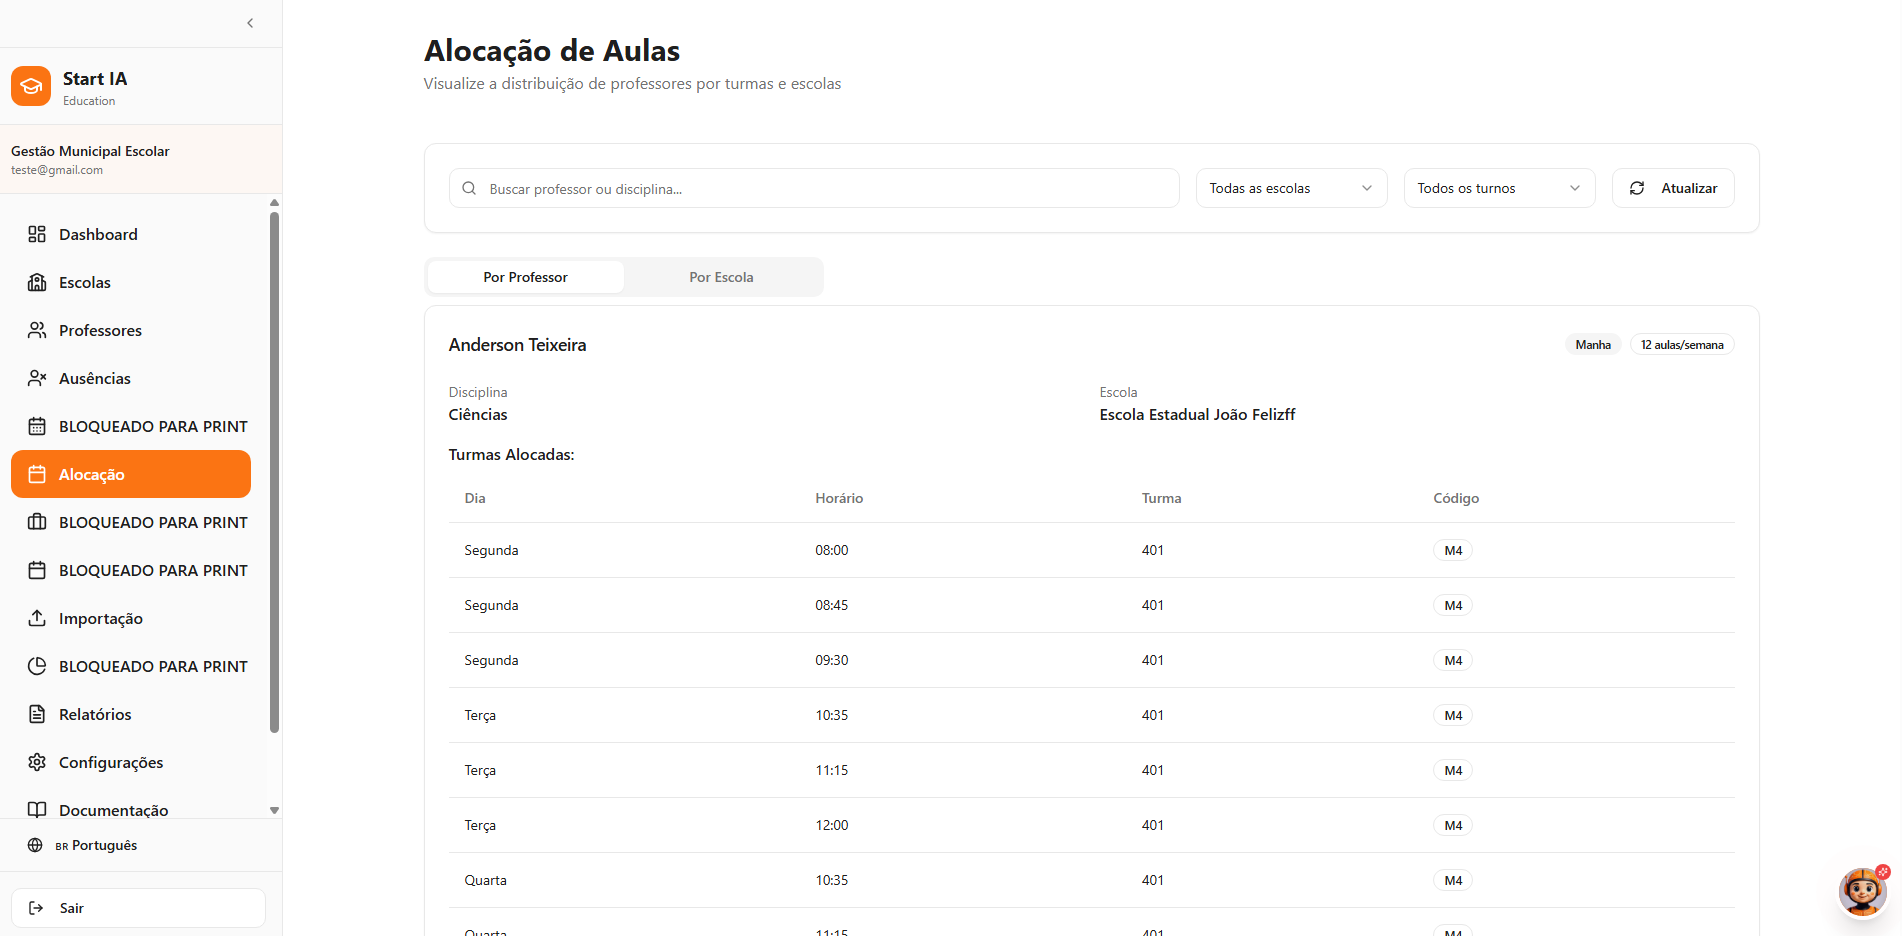
Task: Click the Atualizar button
Action: (x=1673, y=188)
